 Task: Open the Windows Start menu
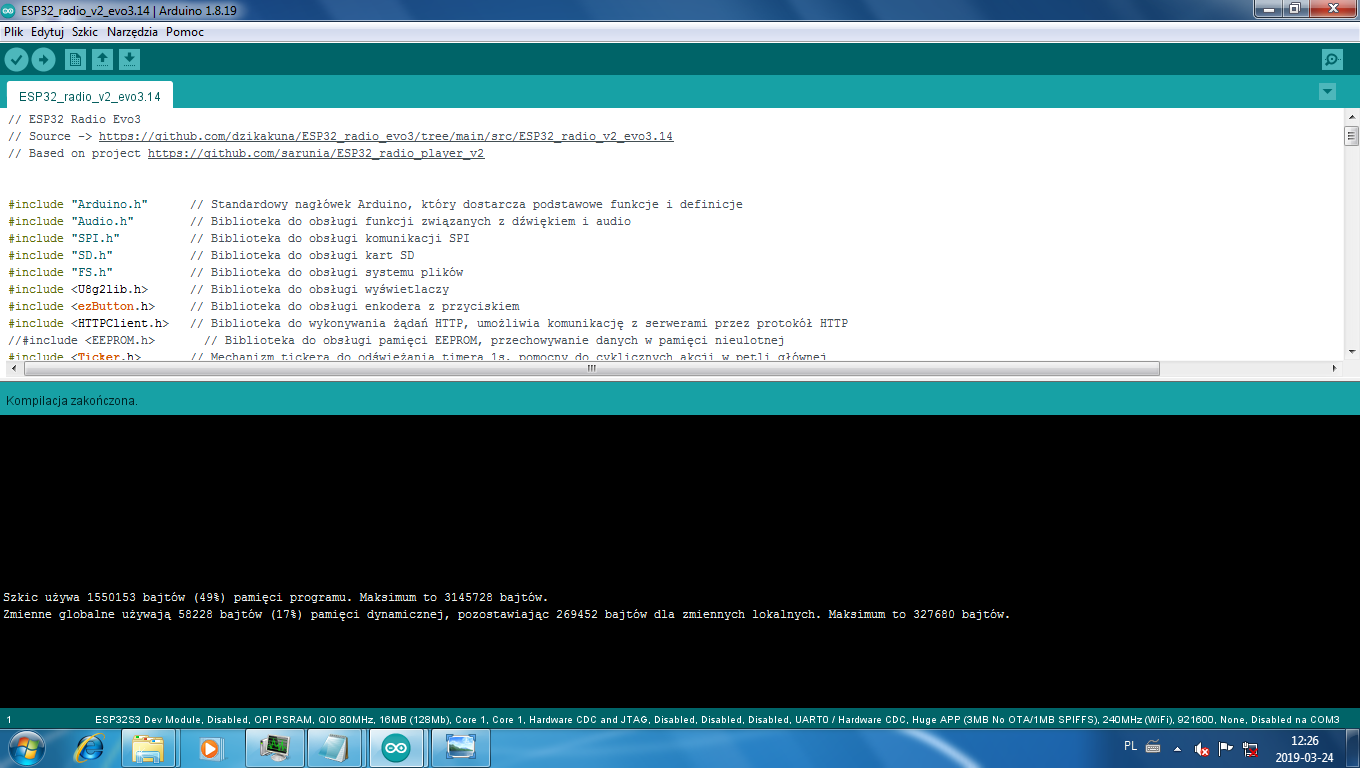[x=27, y=747]
